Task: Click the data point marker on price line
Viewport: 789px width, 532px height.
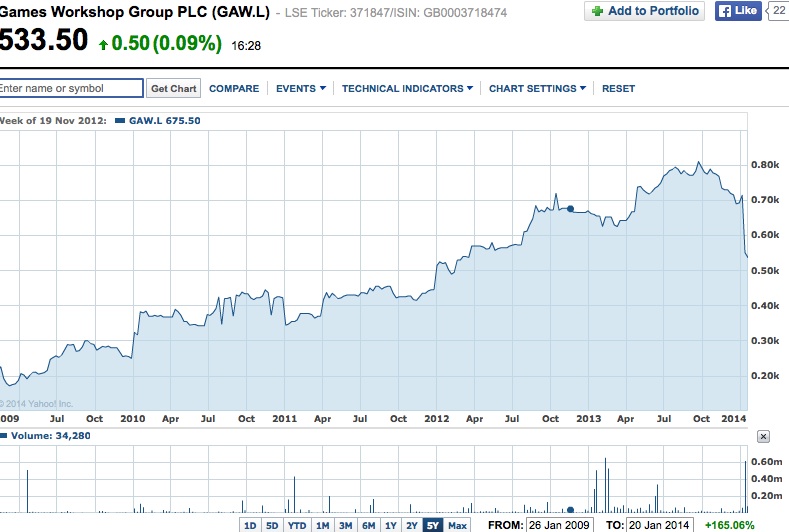Action: [570, 209]
